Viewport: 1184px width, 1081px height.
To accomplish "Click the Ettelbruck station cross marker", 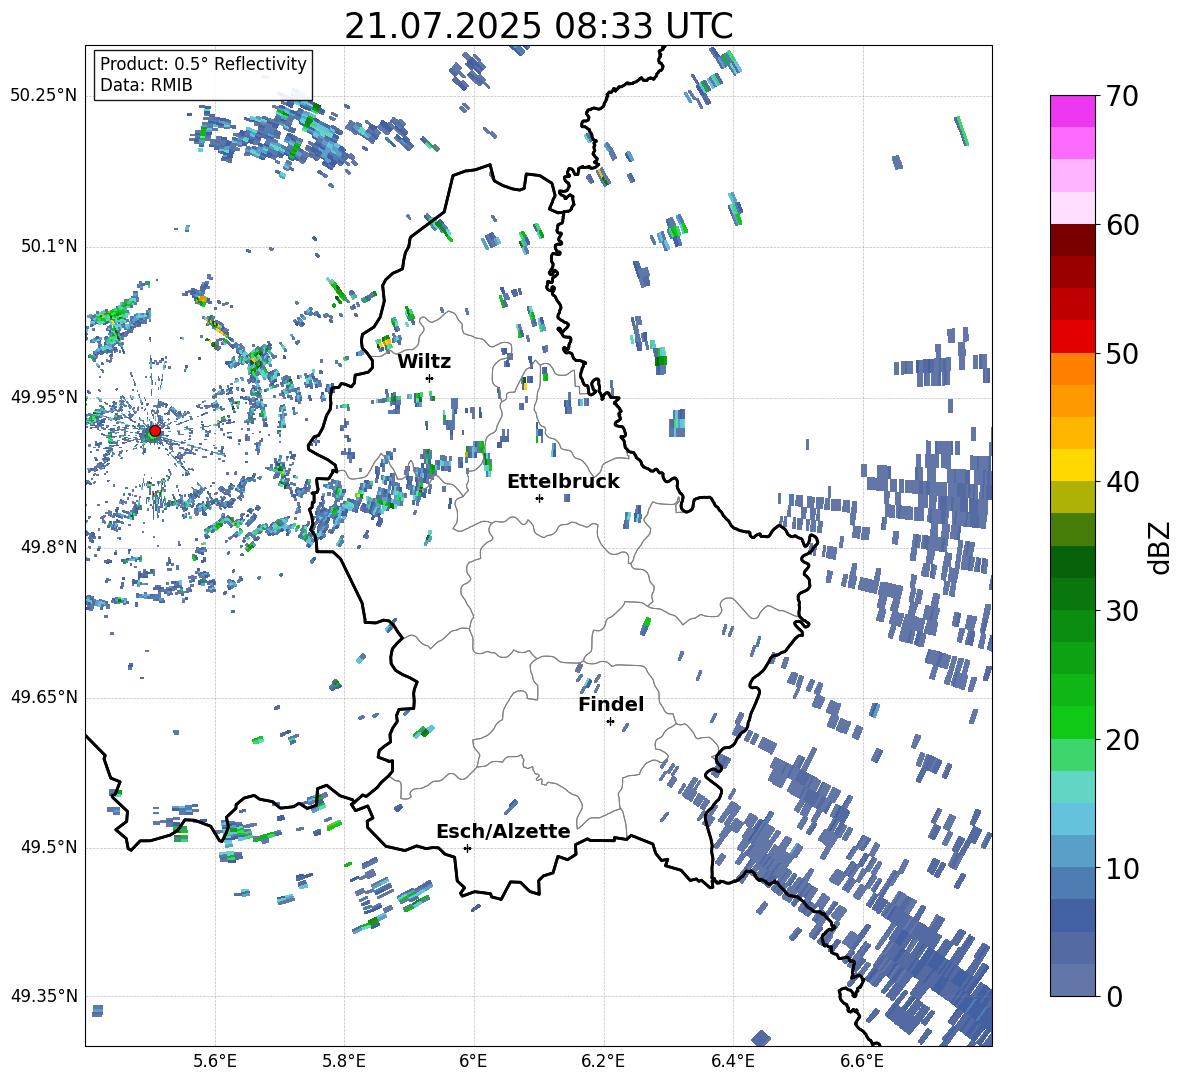I will point(539,498).
